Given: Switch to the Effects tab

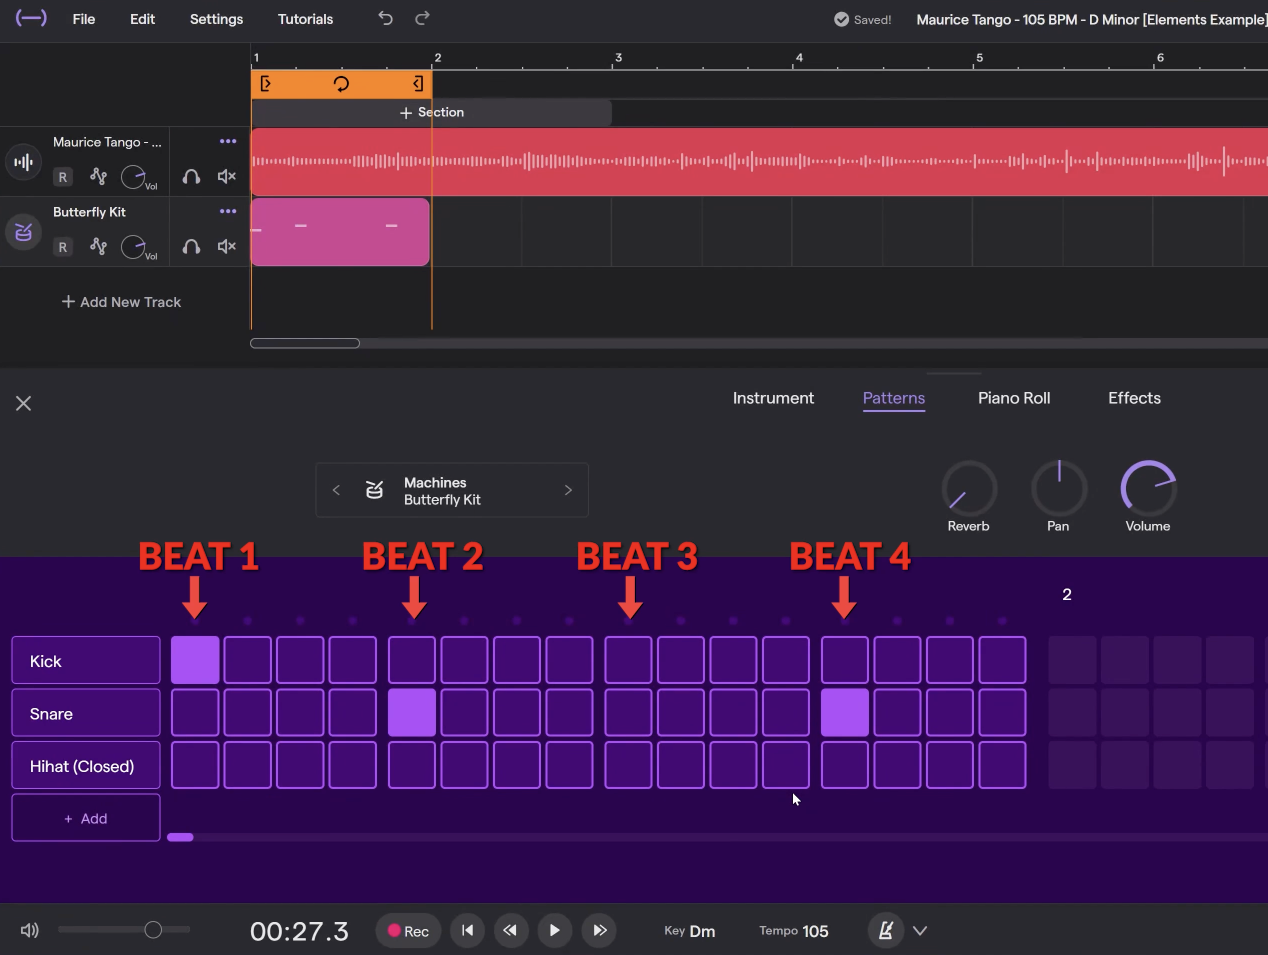Looking at the screenshot, I should point(1134,398).
